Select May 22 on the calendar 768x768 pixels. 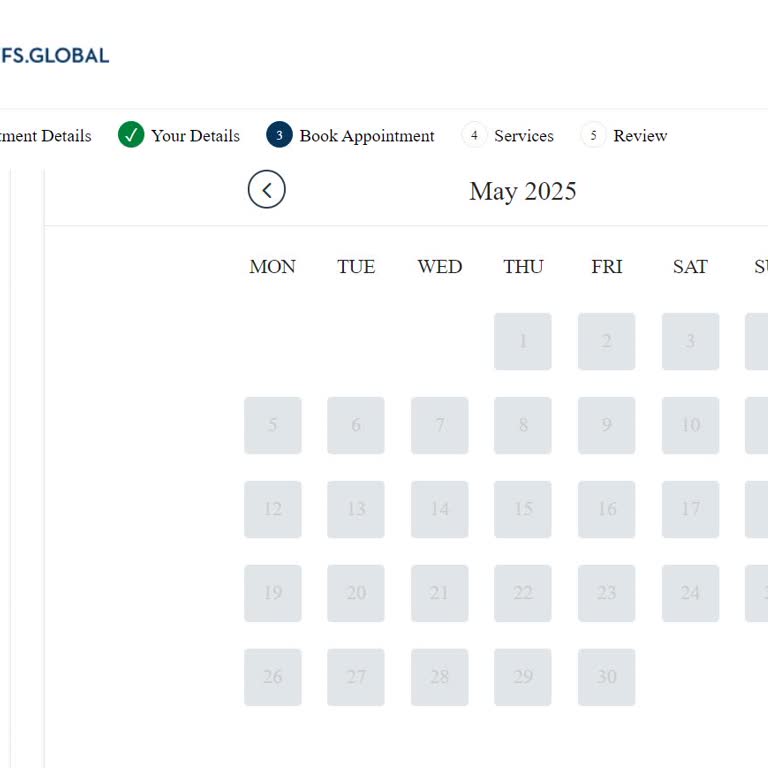point(523,593)
